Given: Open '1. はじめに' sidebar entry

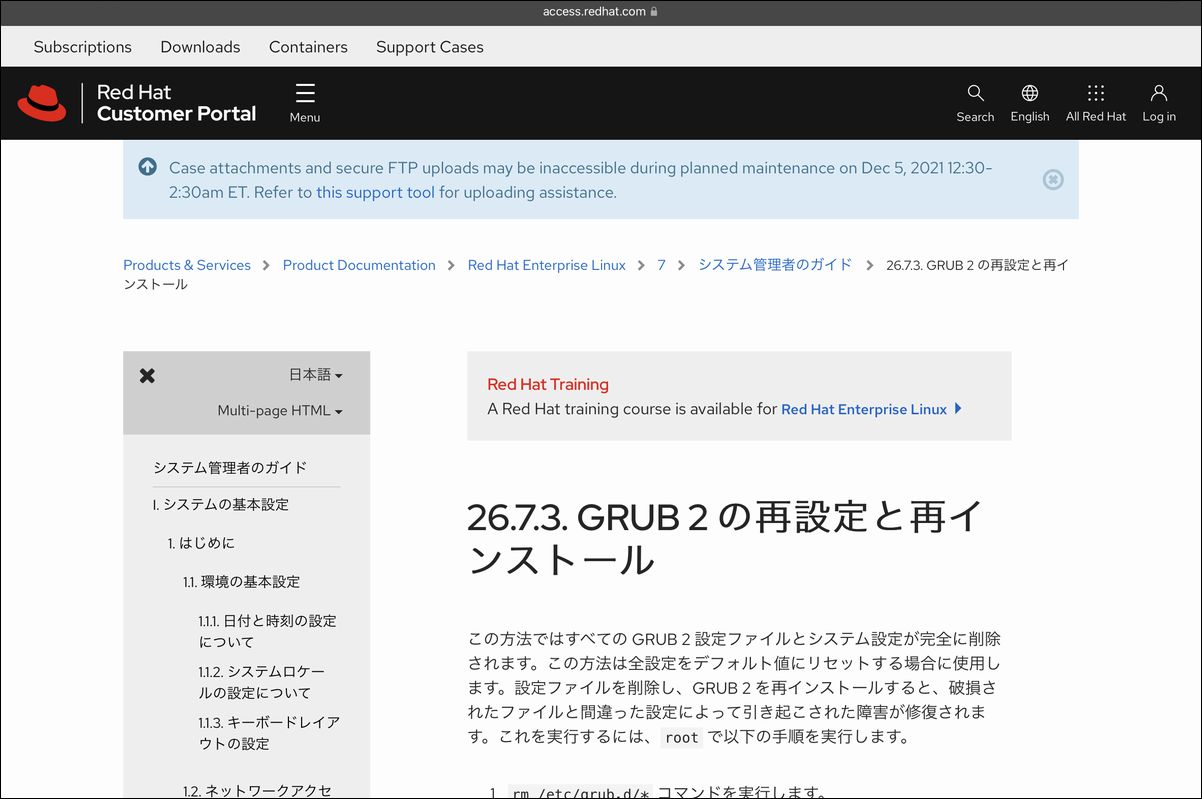Looking at the screenshot, I should pos(201,543).
